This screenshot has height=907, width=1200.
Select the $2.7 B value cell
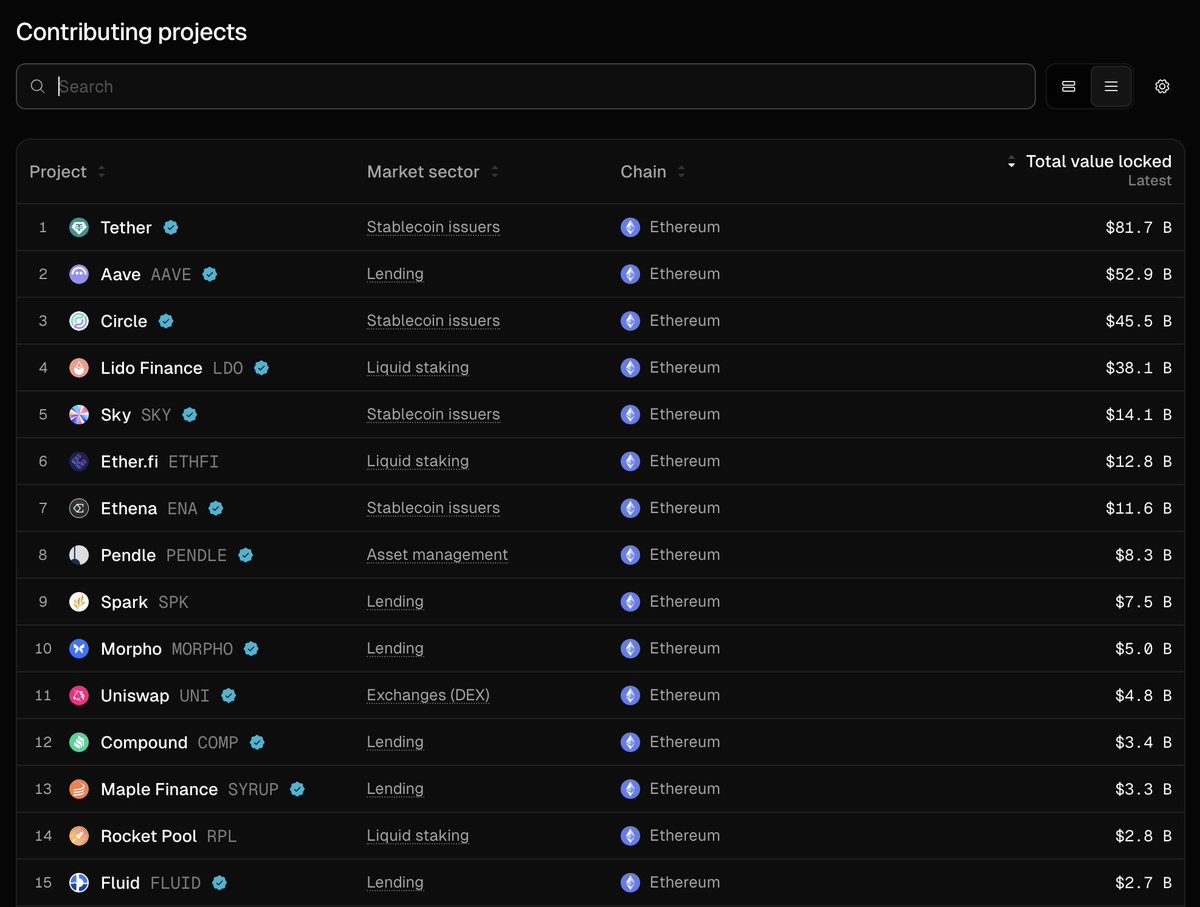(1143, 883)
